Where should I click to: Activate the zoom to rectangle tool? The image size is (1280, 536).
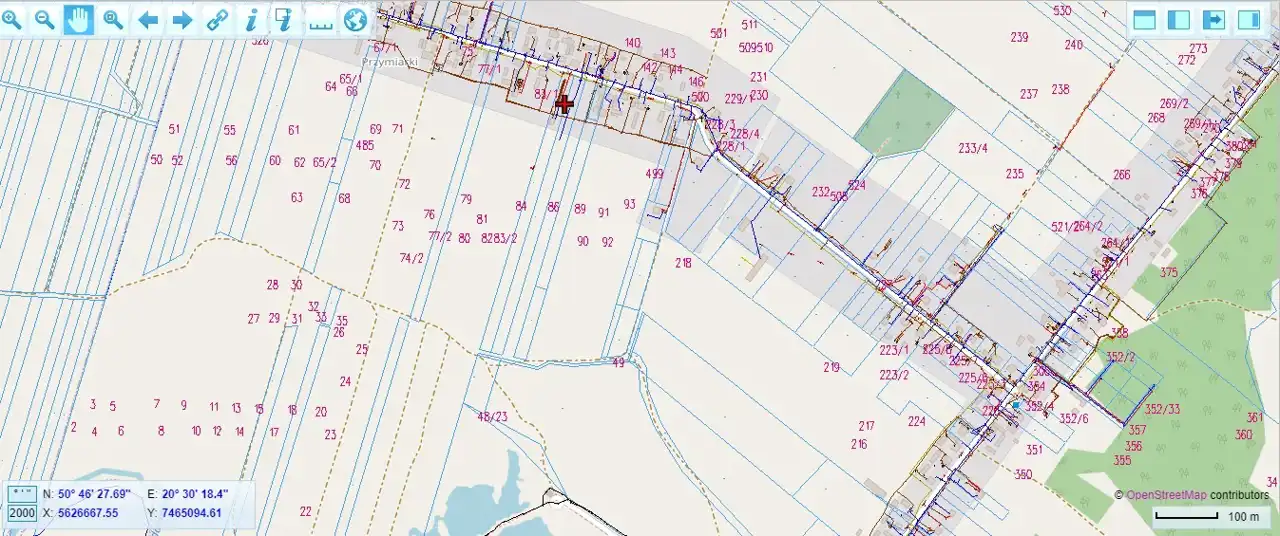click(x=114, y=19)
